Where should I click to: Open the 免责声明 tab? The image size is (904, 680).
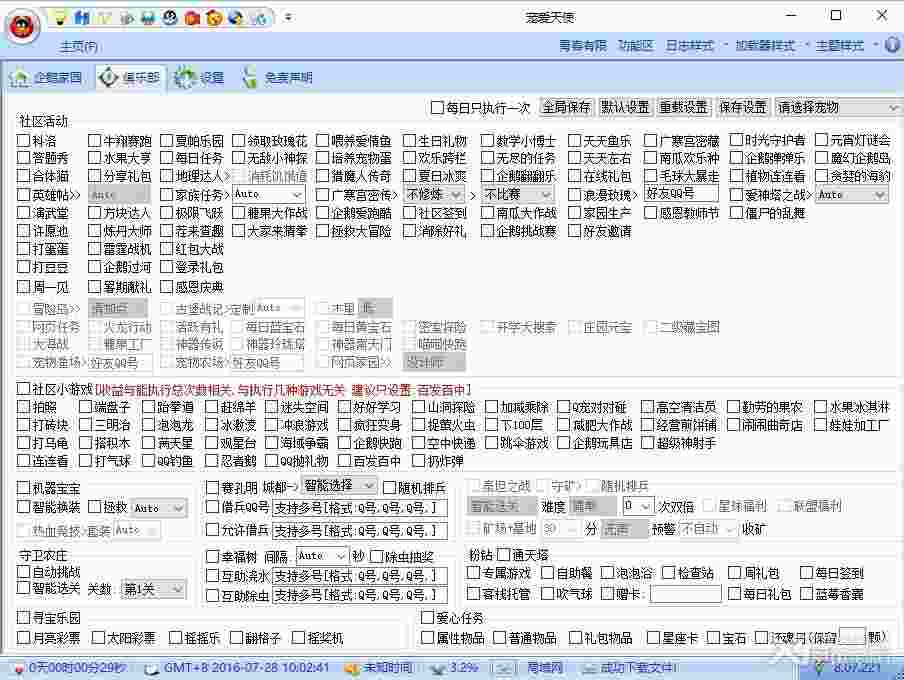(x=278, y=77)
